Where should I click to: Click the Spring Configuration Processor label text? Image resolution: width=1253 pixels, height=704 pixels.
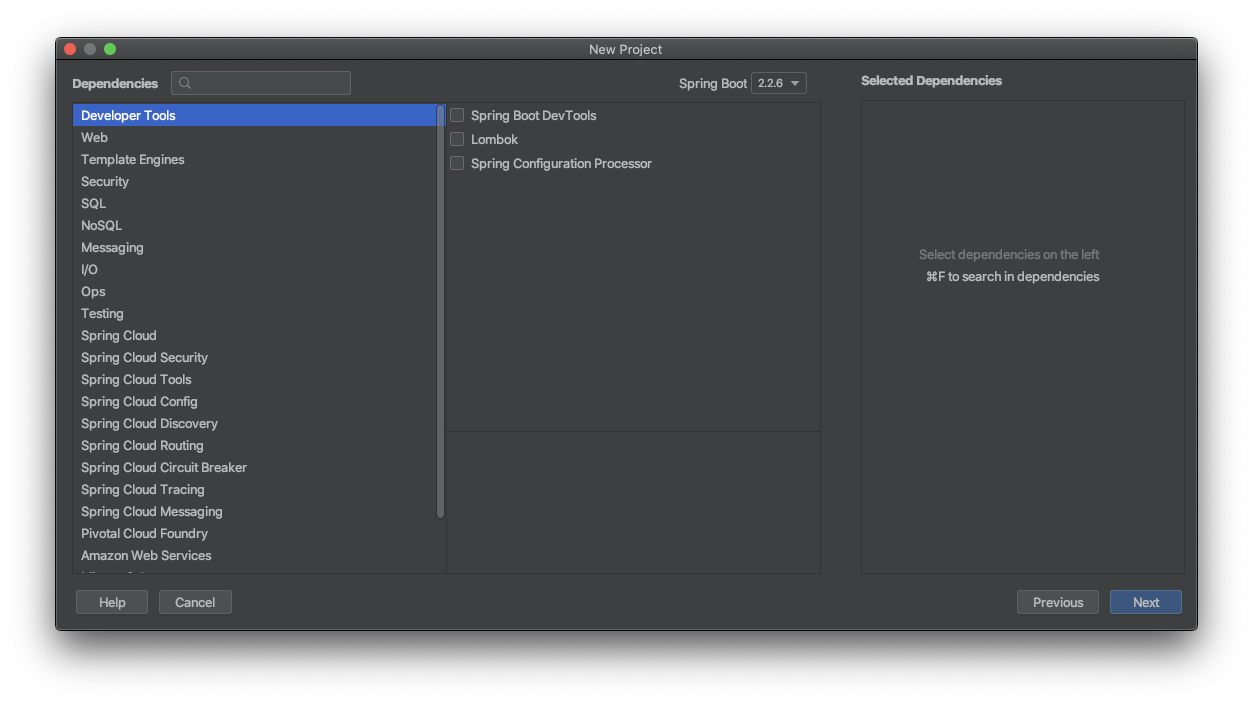pyautogui.click(x=561, y=163)
